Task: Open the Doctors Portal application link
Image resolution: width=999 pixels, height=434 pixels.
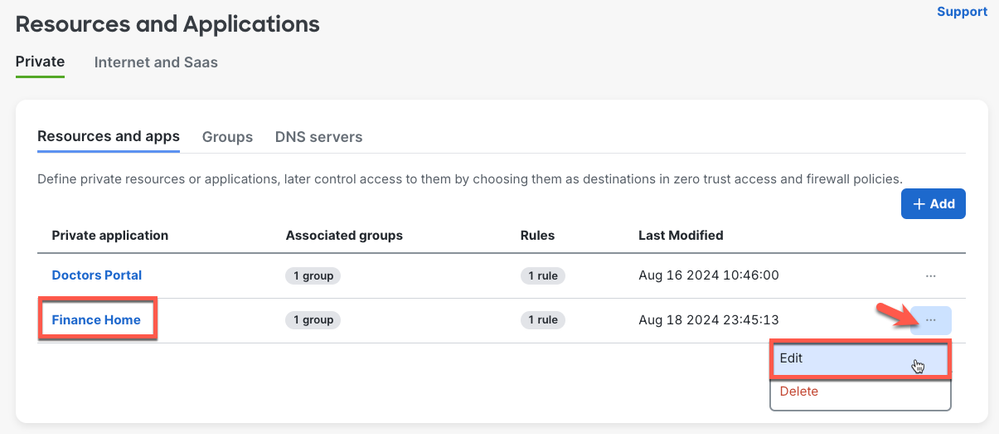Action: pos(97,275)
